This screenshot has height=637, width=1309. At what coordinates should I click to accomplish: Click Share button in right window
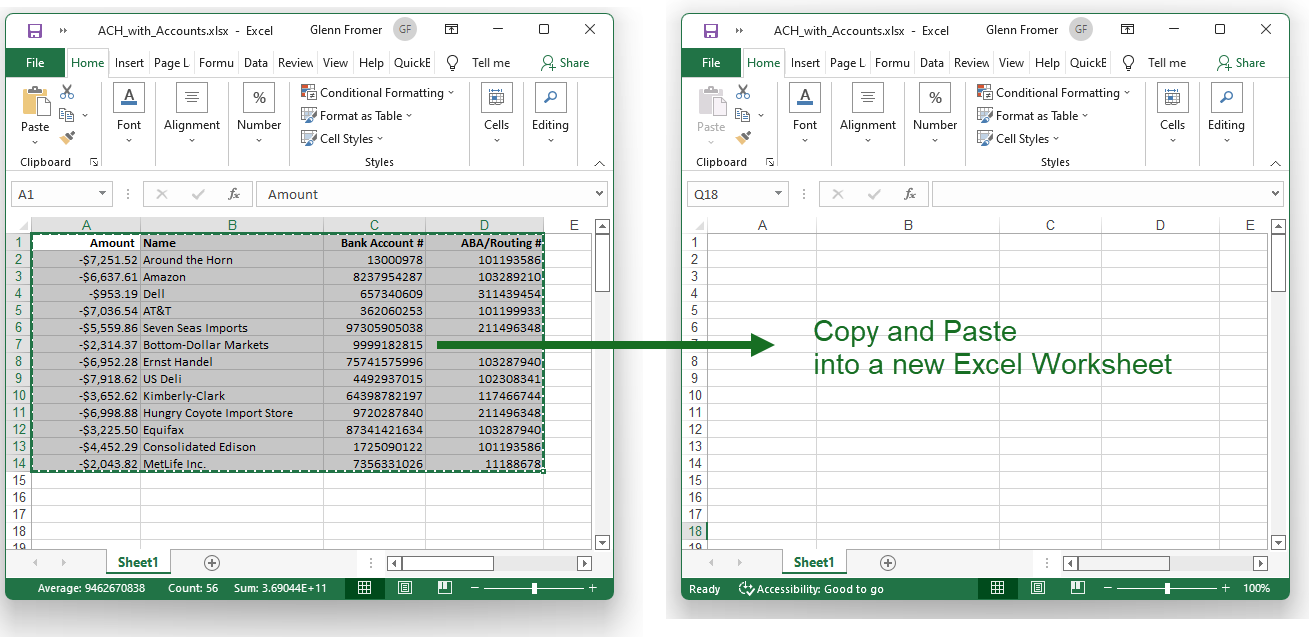click(x=1241, y=62)
